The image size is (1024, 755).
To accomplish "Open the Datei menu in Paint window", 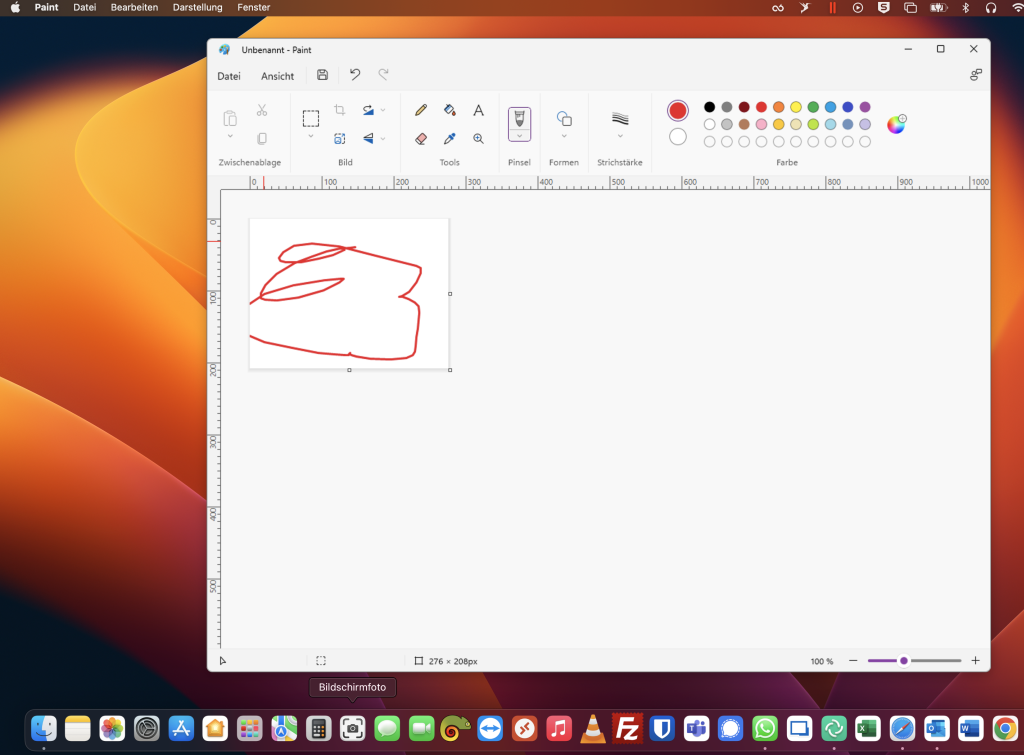I will pos(229,76).
